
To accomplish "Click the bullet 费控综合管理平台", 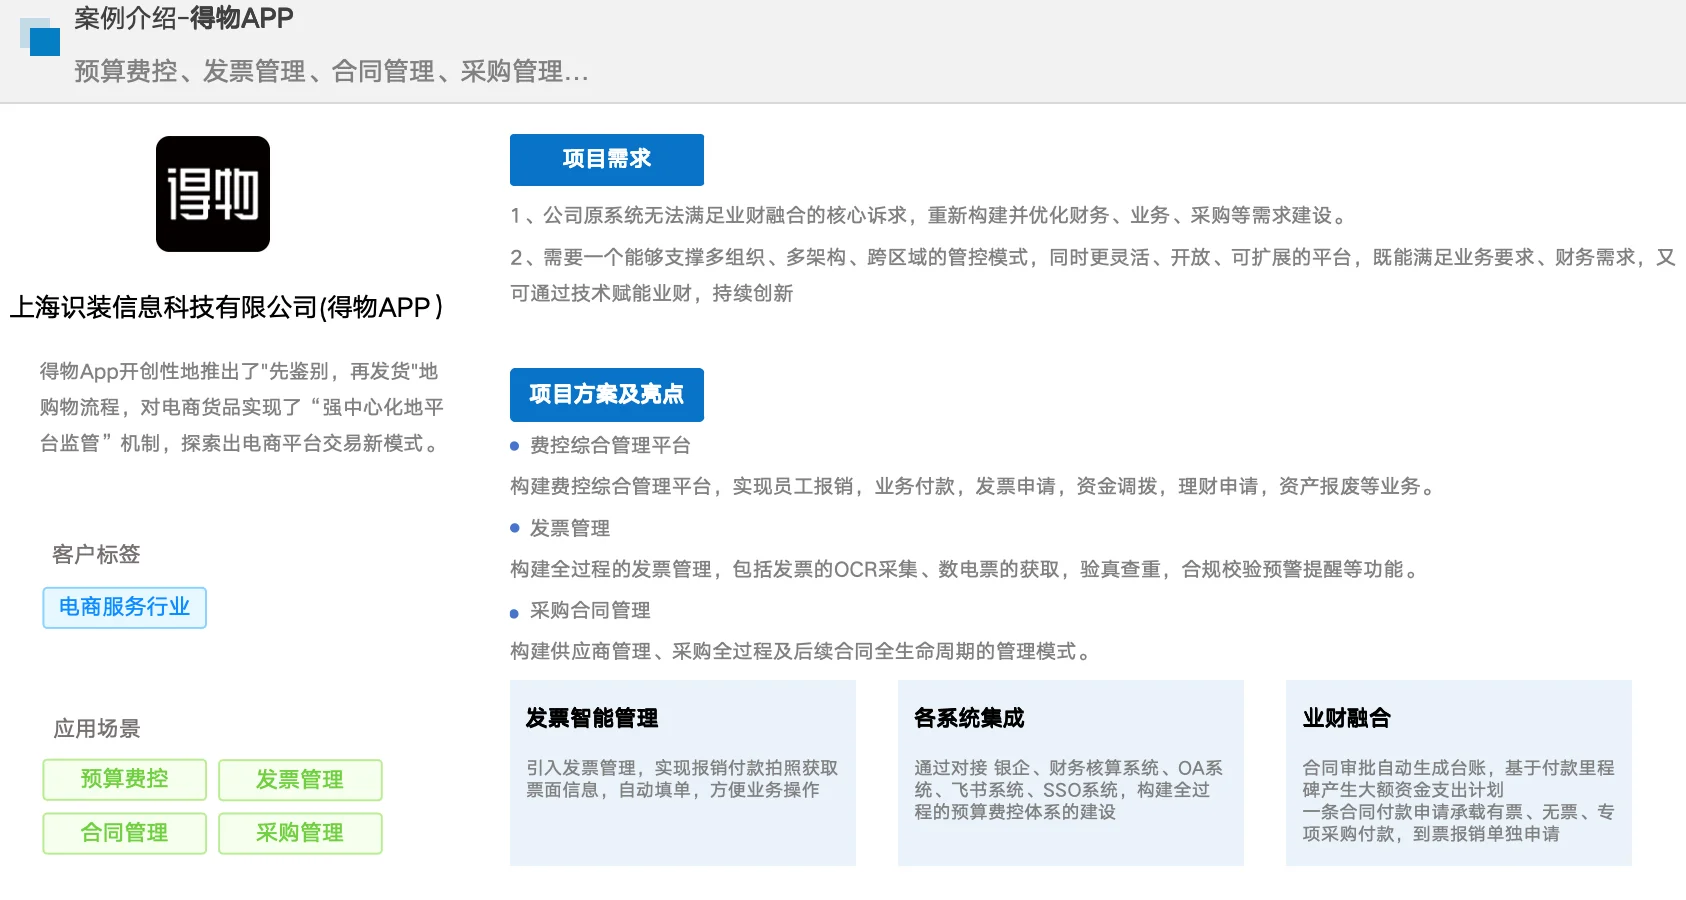I will (x=610, y=446).
